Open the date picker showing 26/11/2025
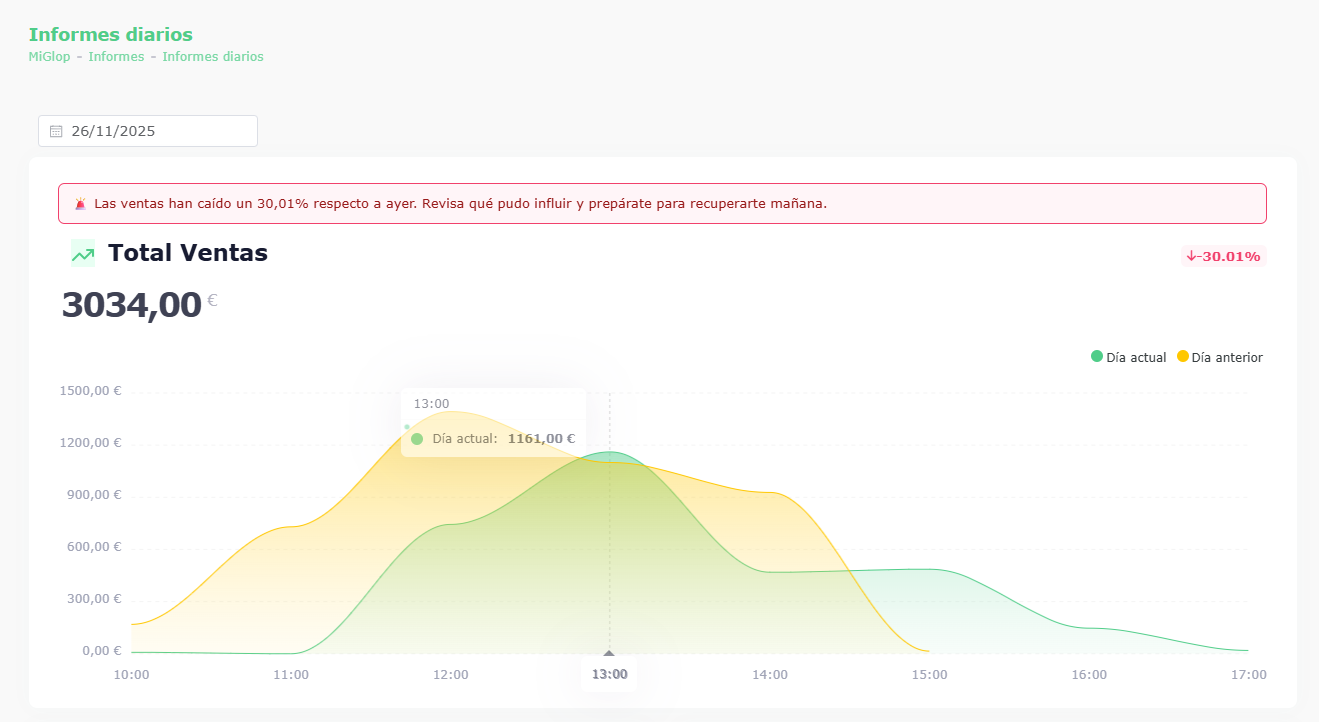1319x722 pixels. pos(148,131)
